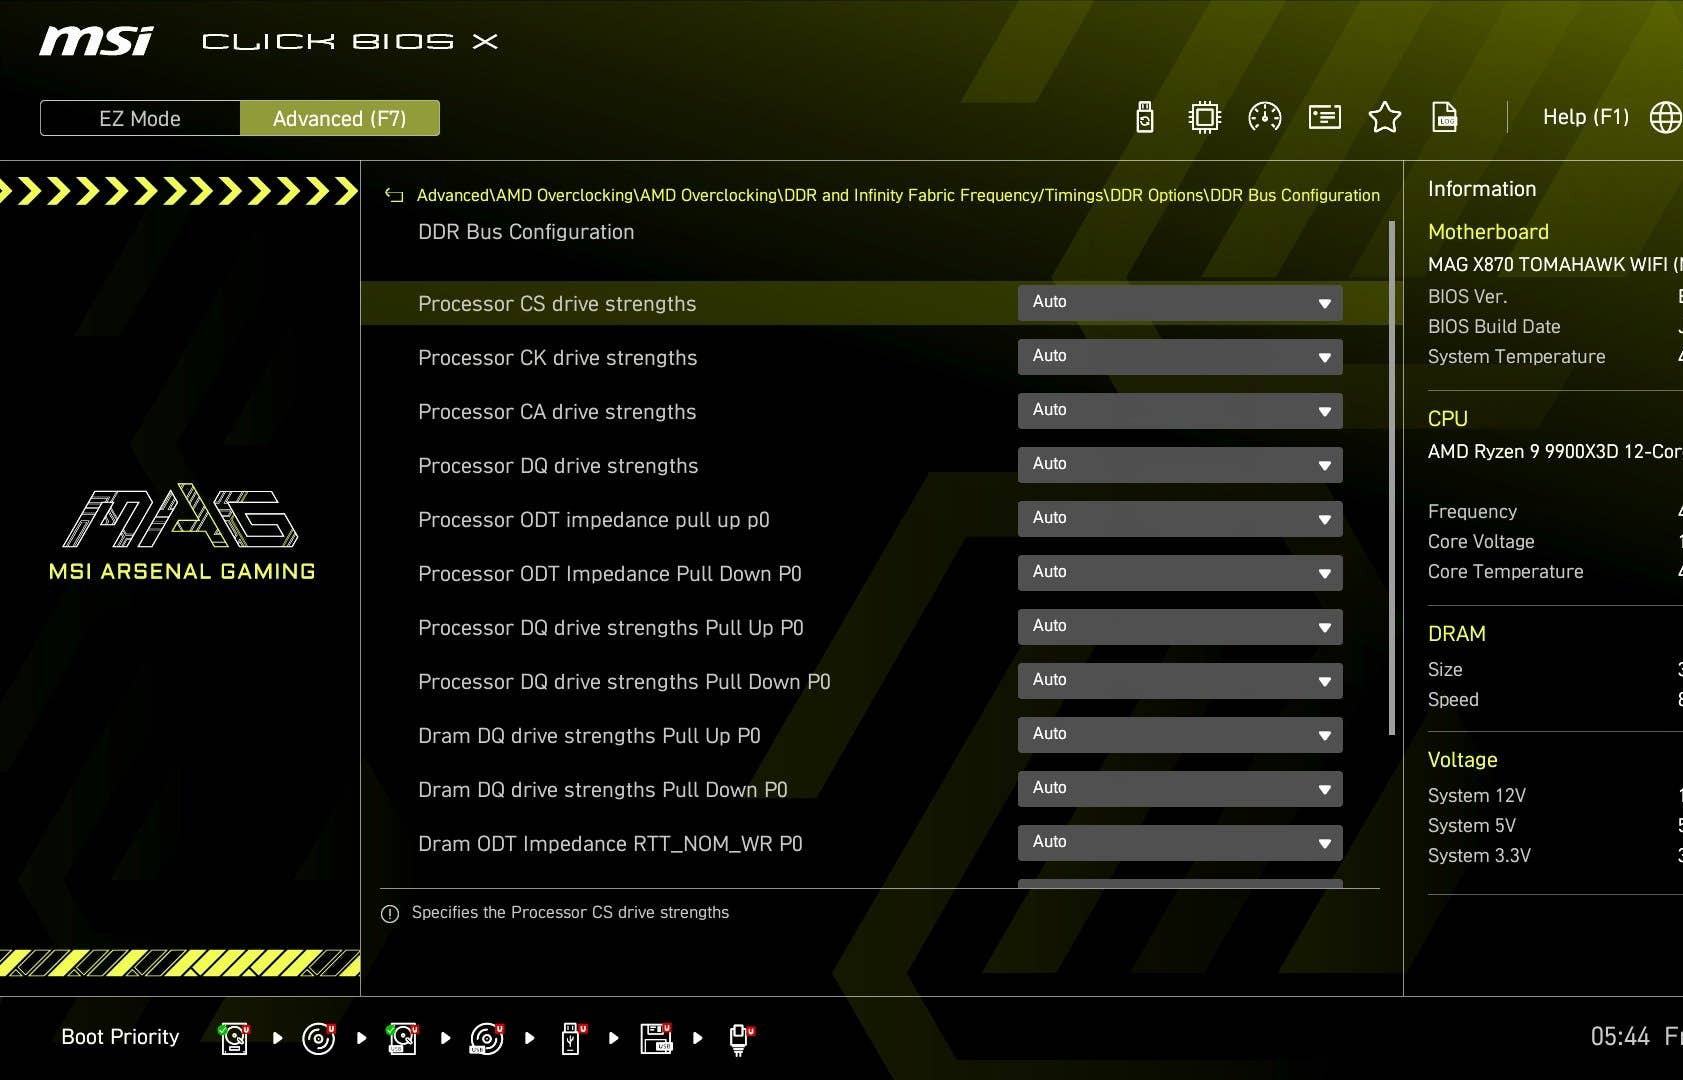Select the USB optical disc boot device icon
Image resolution: width=1683 pixels, height=1080 pixels.
486,1038
